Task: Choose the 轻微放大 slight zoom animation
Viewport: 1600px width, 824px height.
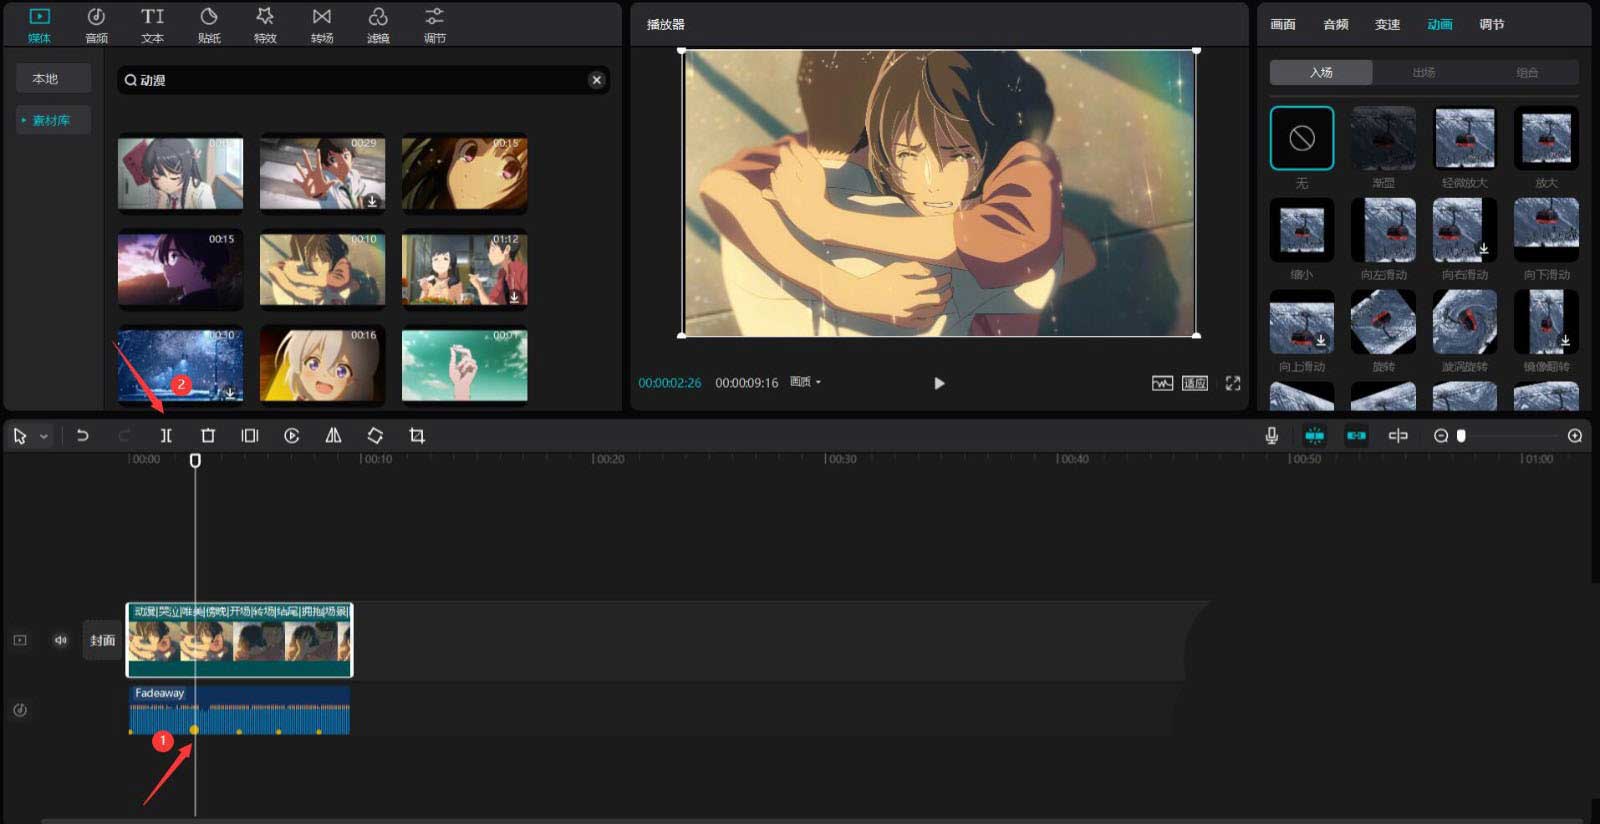Action: point(1465,138)
